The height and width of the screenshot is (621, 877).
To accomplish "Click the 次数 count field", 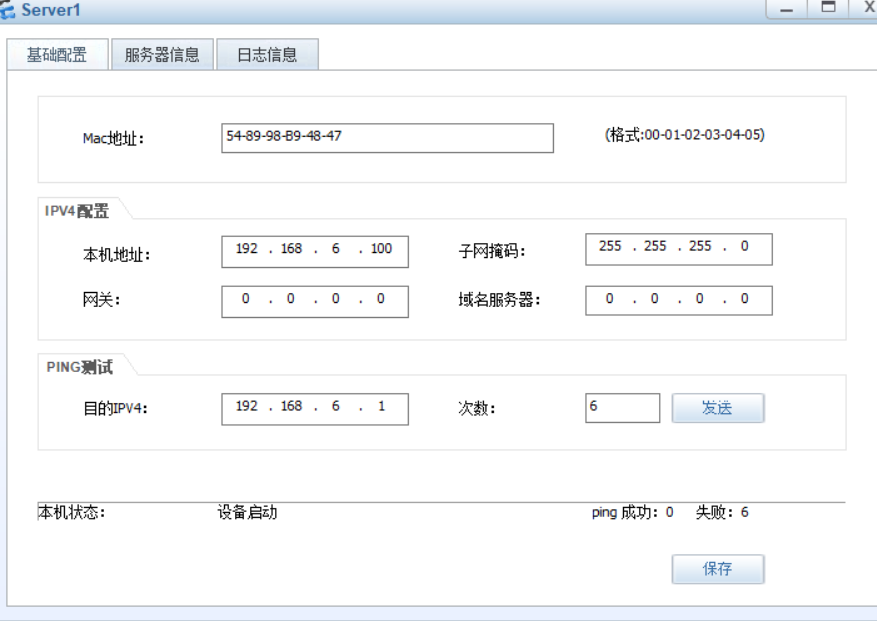I will coord(623,408).
